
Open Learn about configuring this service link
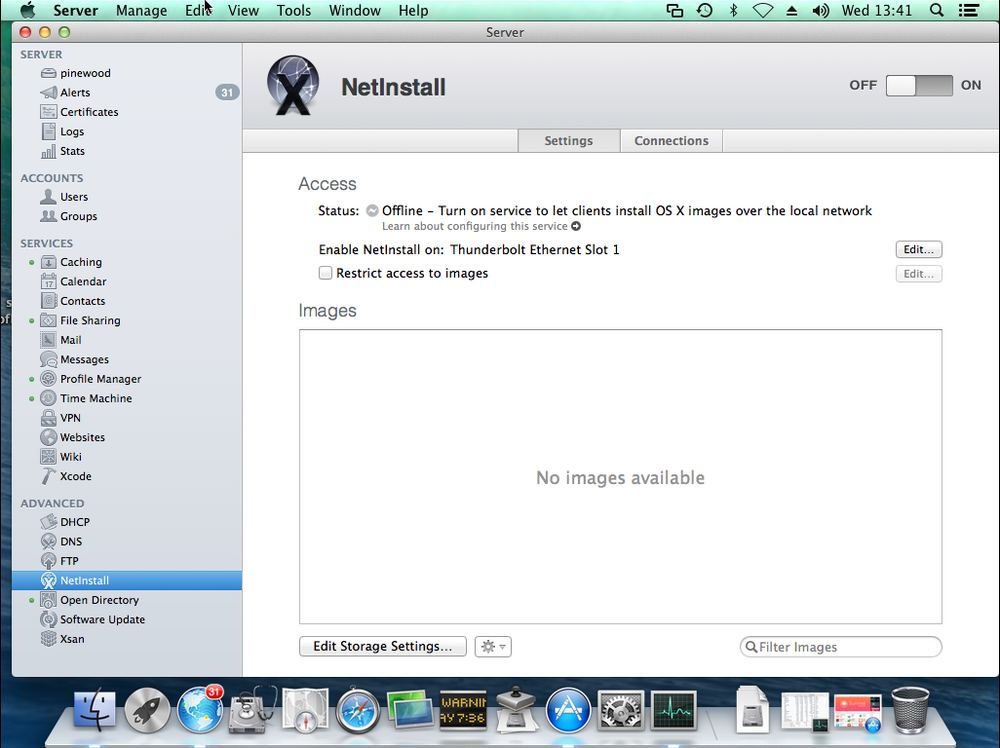click(x=481, y=226)
